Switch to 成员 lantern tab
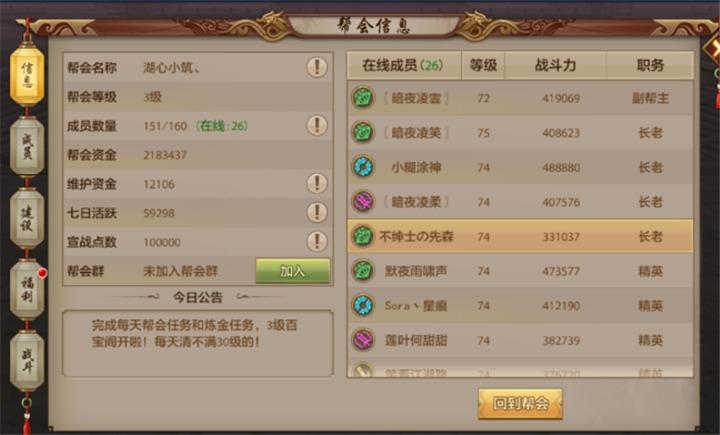Image resolution: width=720 pixels, height=435 pixels. [x=27, y=146]
